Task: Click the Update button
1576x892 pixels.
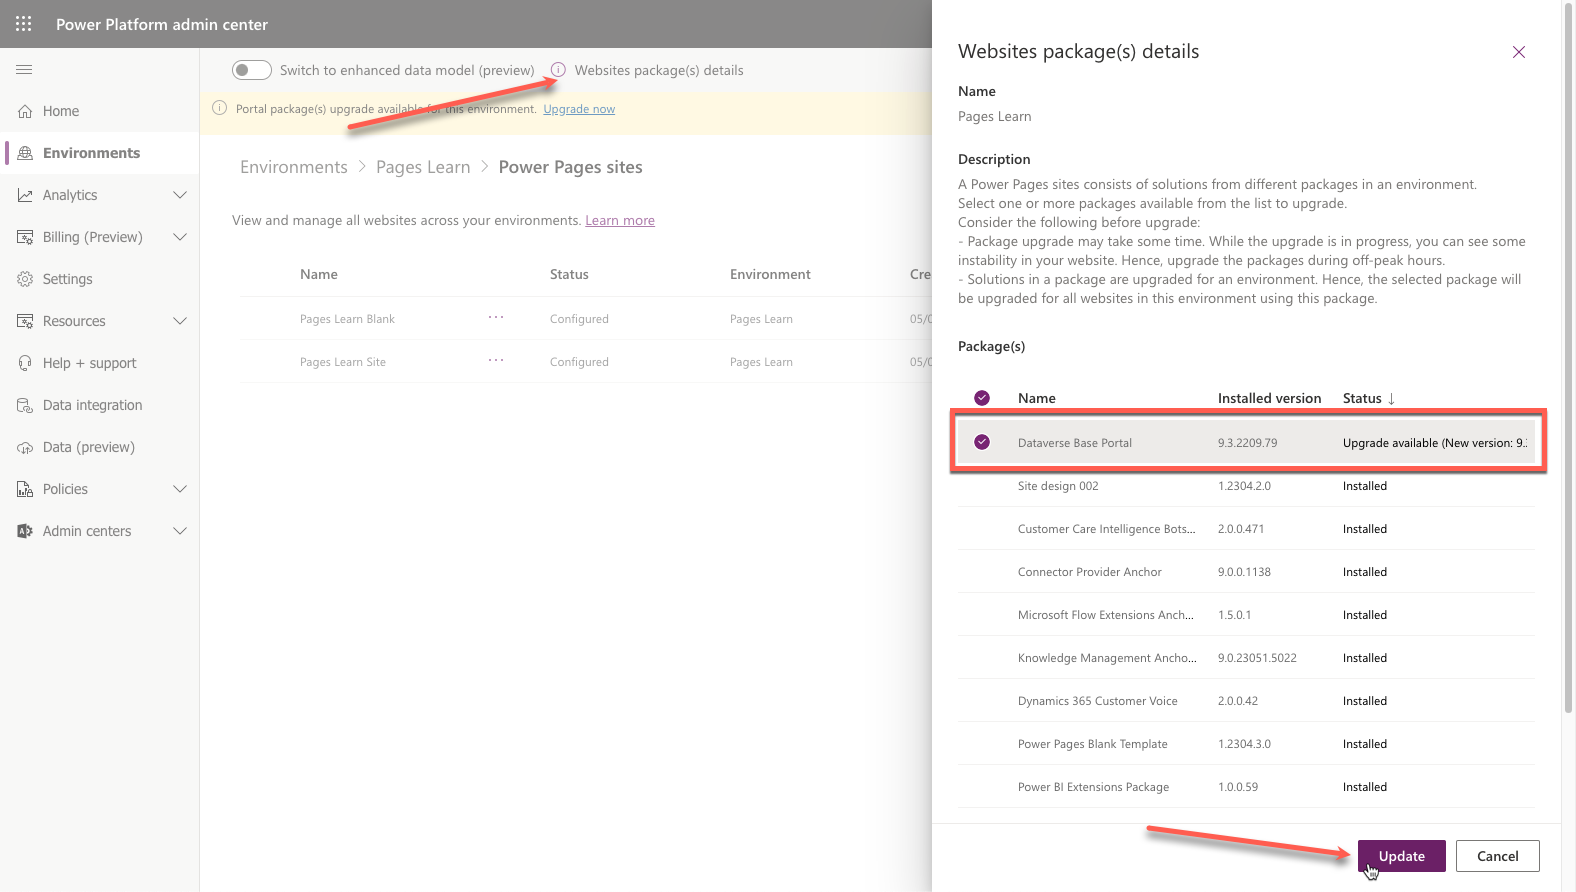Action: tap(1402, 856)
